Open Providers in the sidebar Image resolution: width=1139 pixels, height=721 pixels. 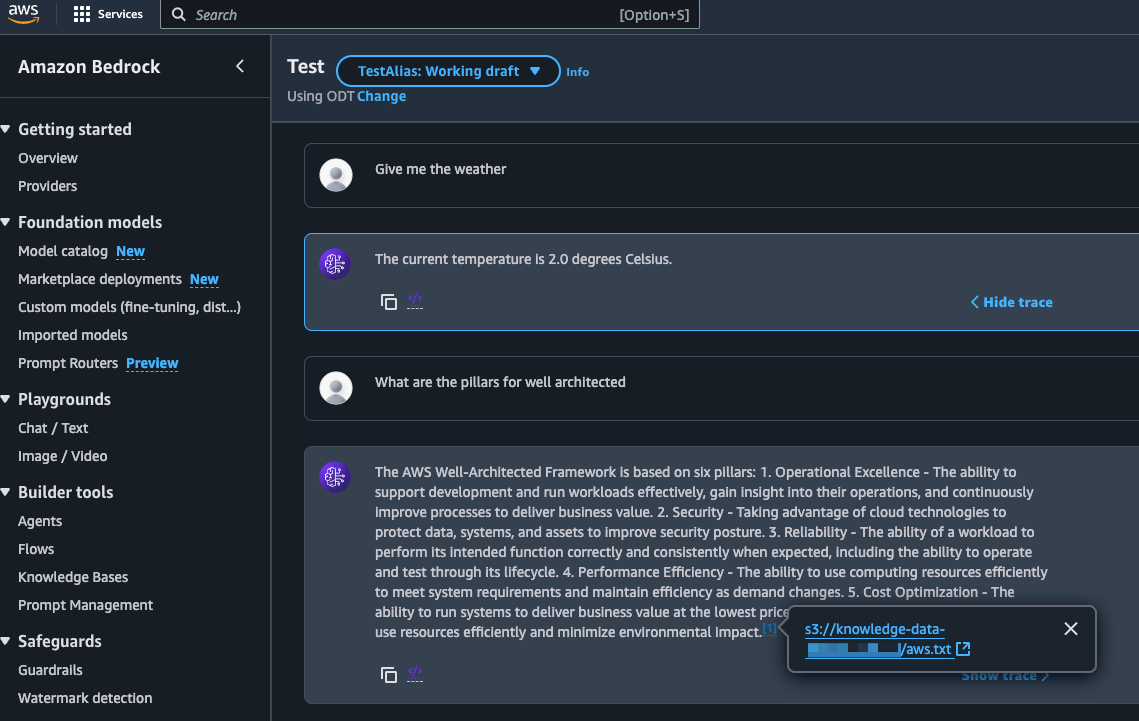tap(47, 186)
